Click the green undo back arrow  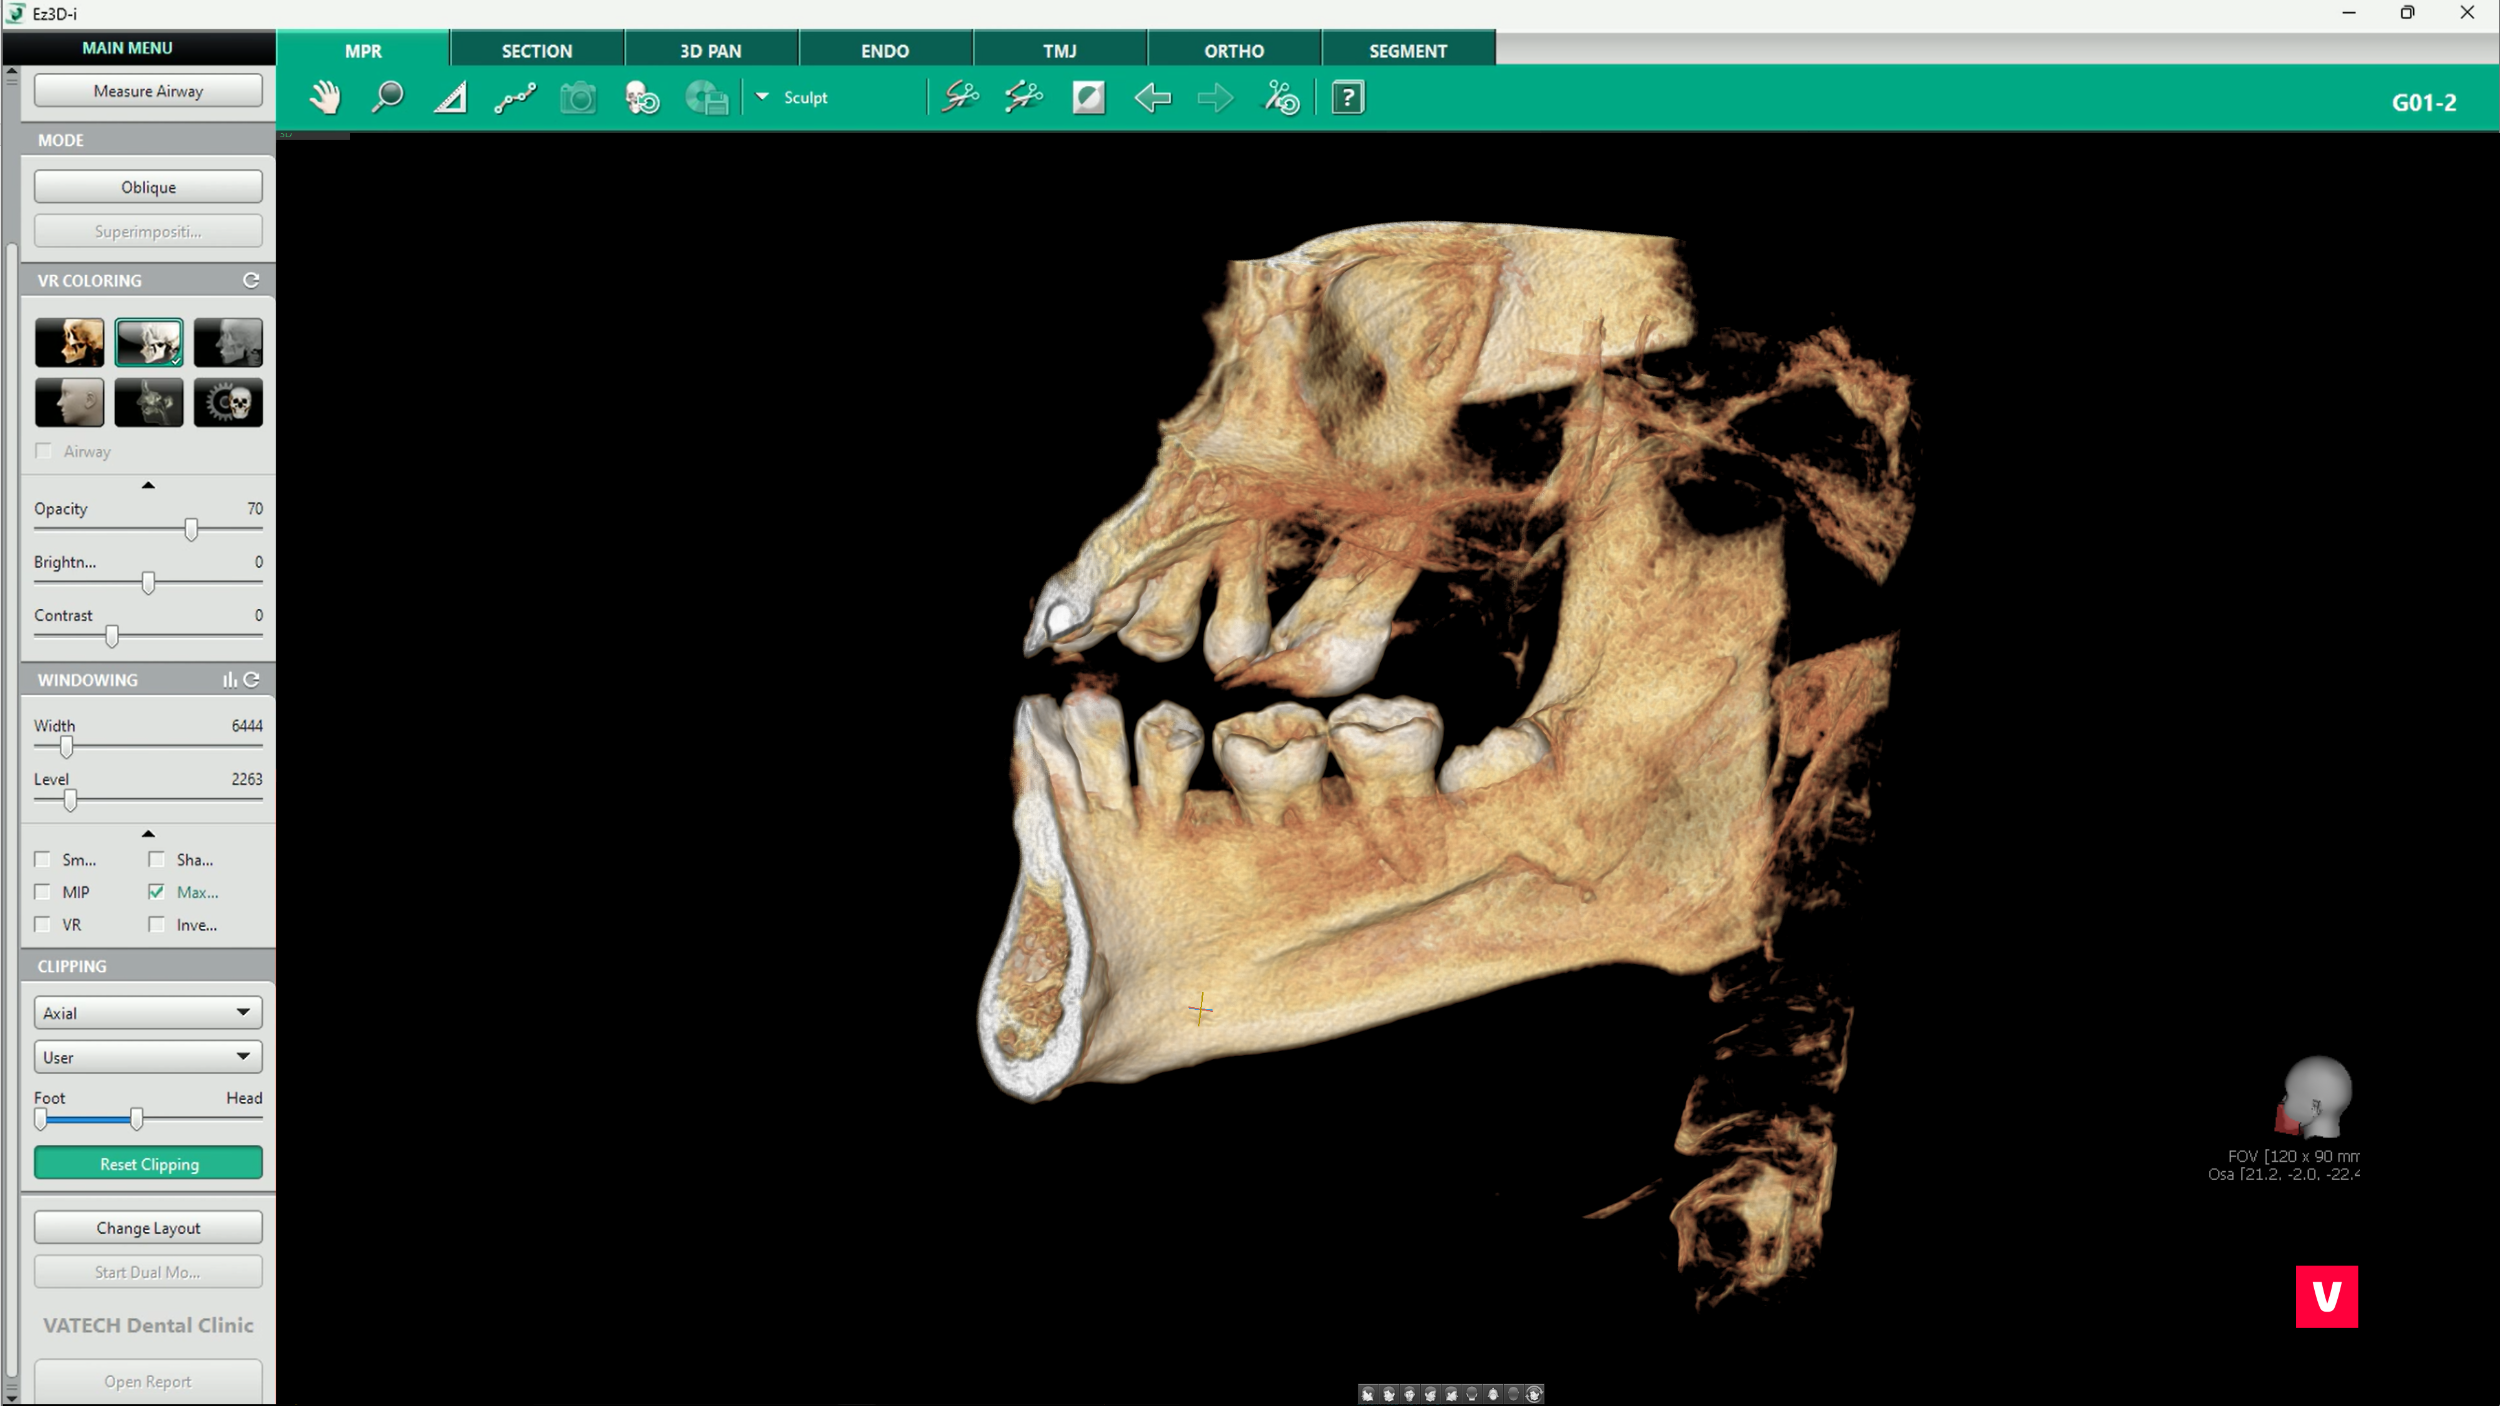pyautogui.click(x=1152, y=98)
